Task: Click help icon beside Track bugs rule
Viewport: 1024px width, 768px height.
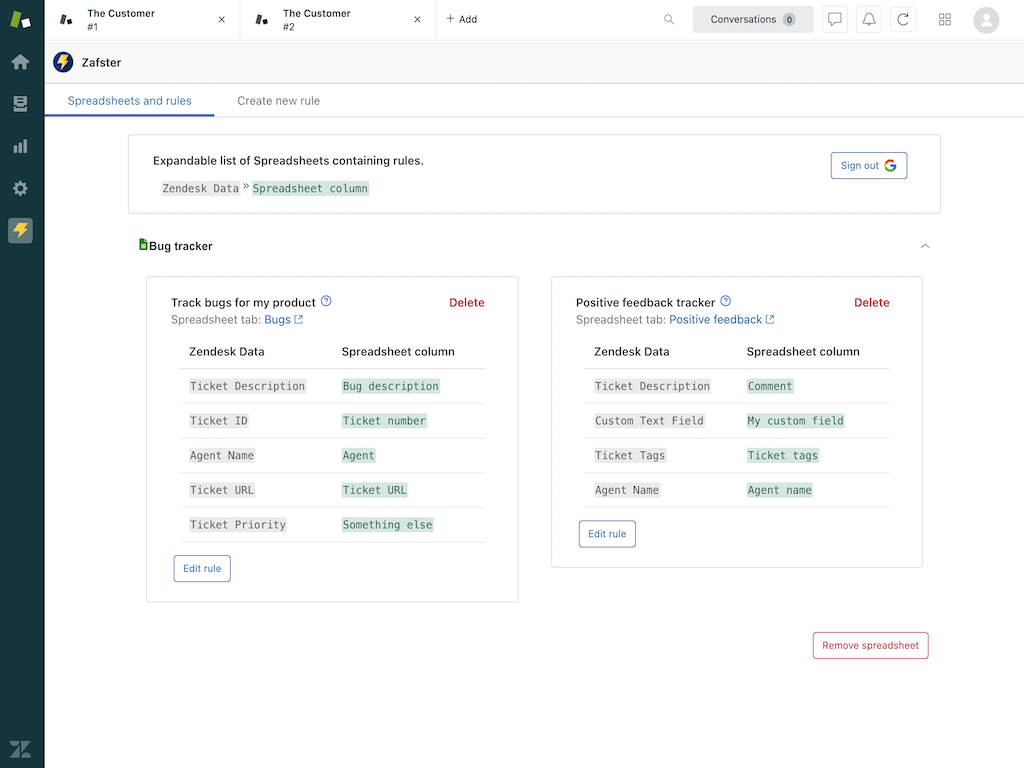Action: tap(326, 301)
